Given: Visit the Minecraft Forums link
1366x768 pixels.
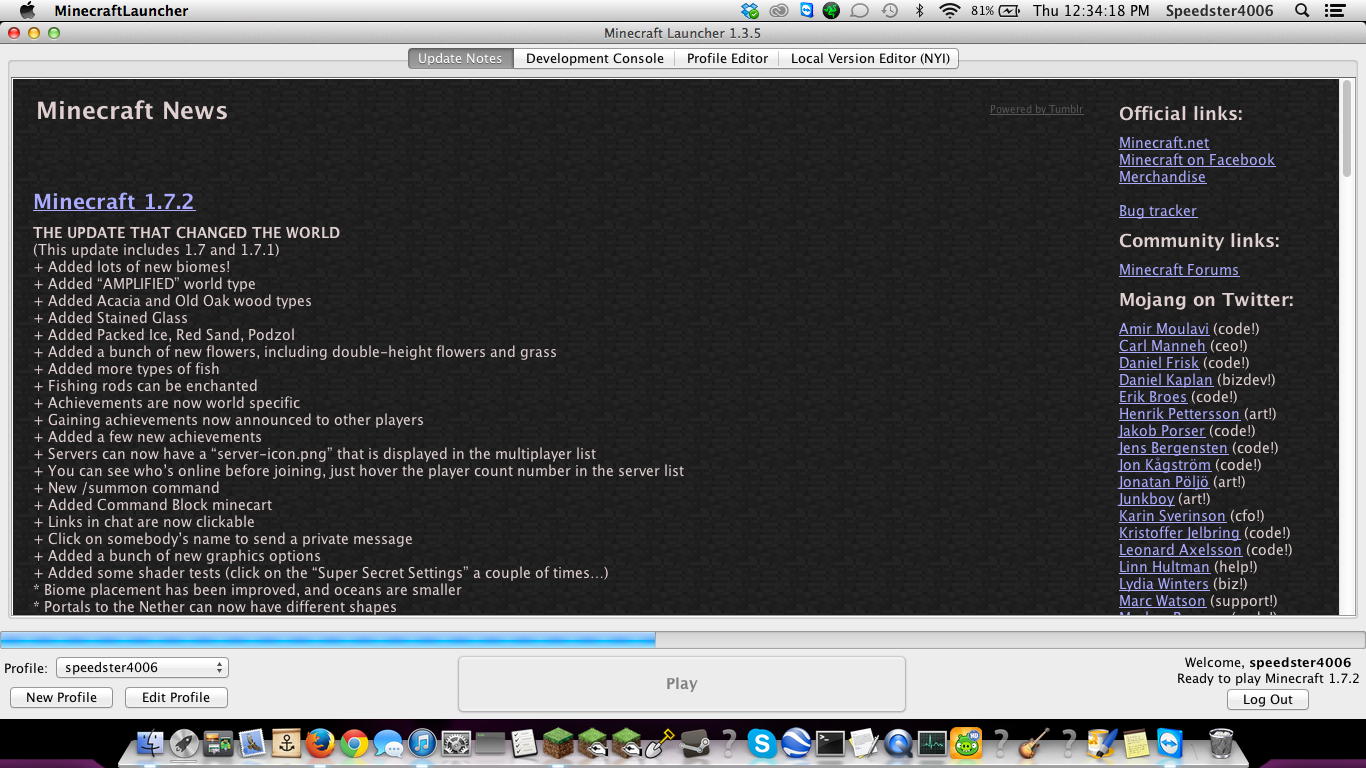Looking at the screenshot, I should click(x=1179, y=270).
